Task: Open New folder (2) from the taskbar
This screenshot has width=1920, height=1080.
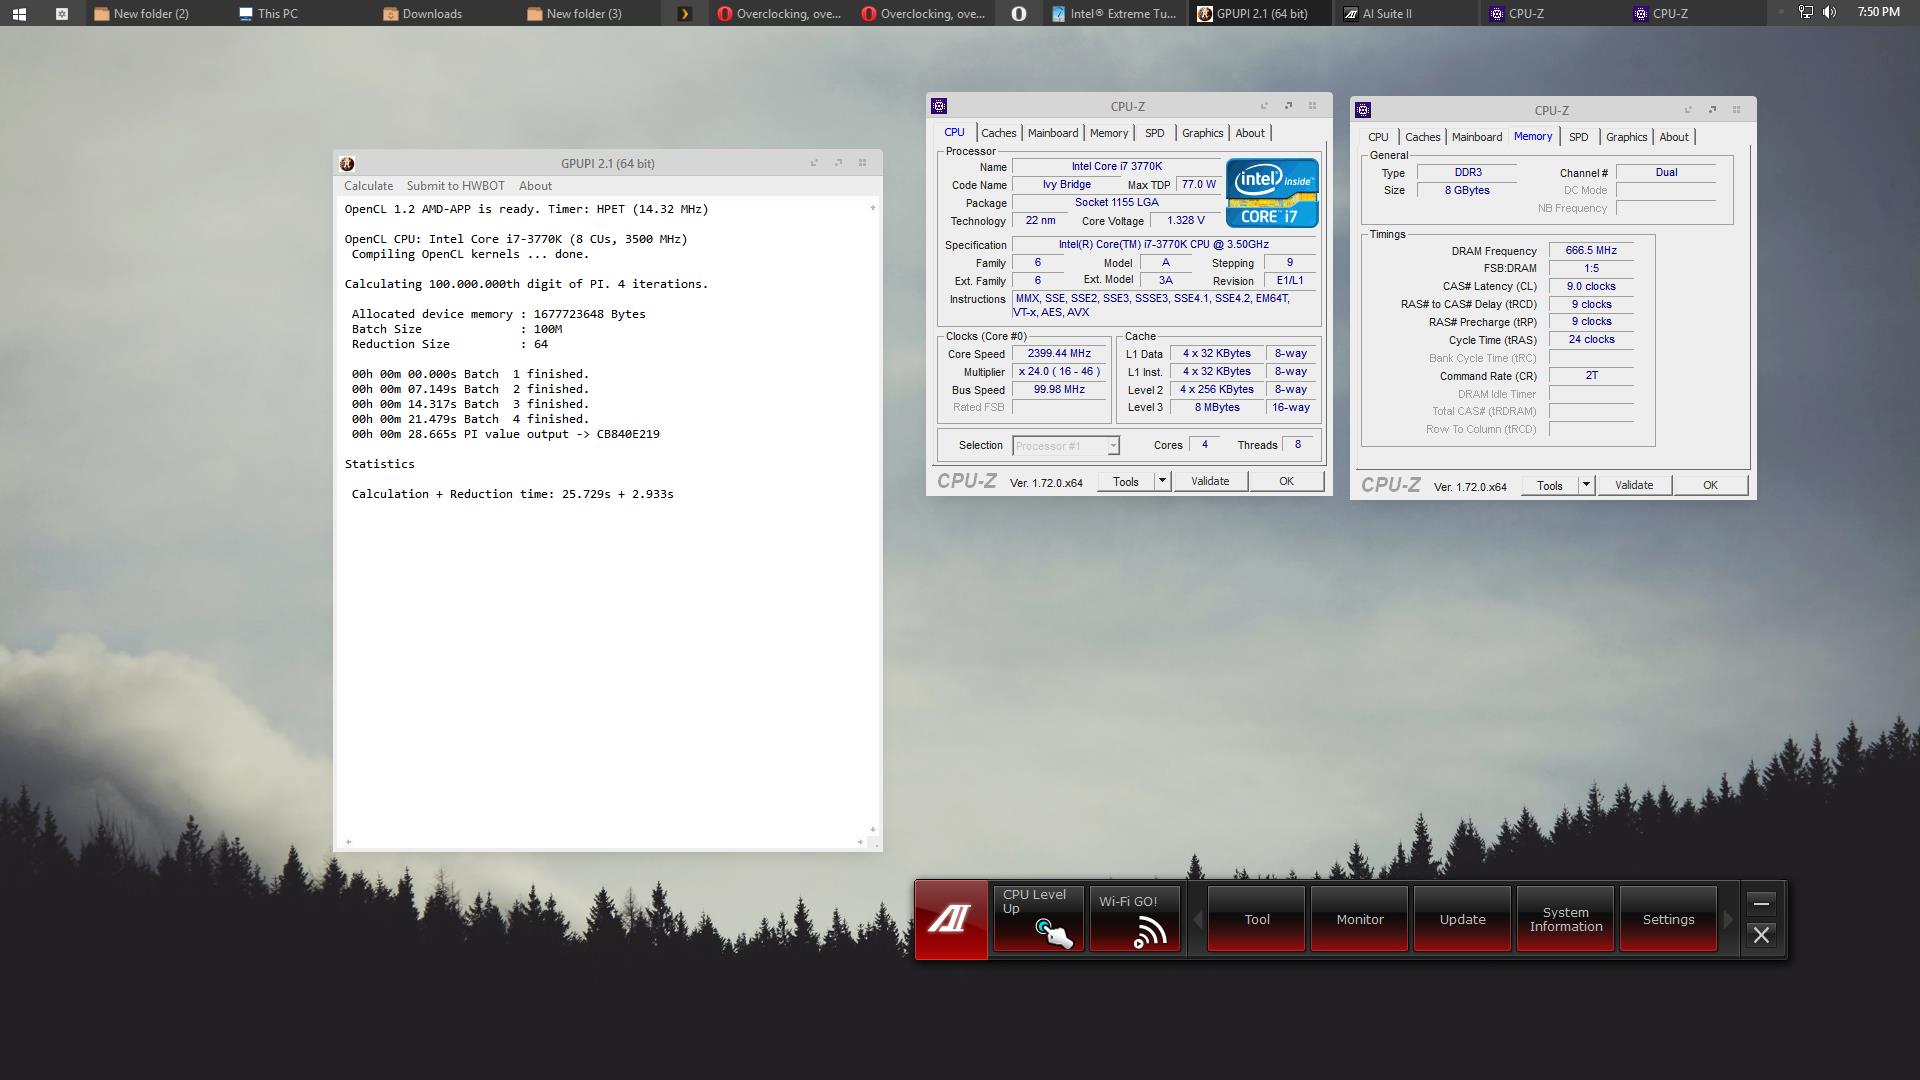Action: [x=142, y=14]
